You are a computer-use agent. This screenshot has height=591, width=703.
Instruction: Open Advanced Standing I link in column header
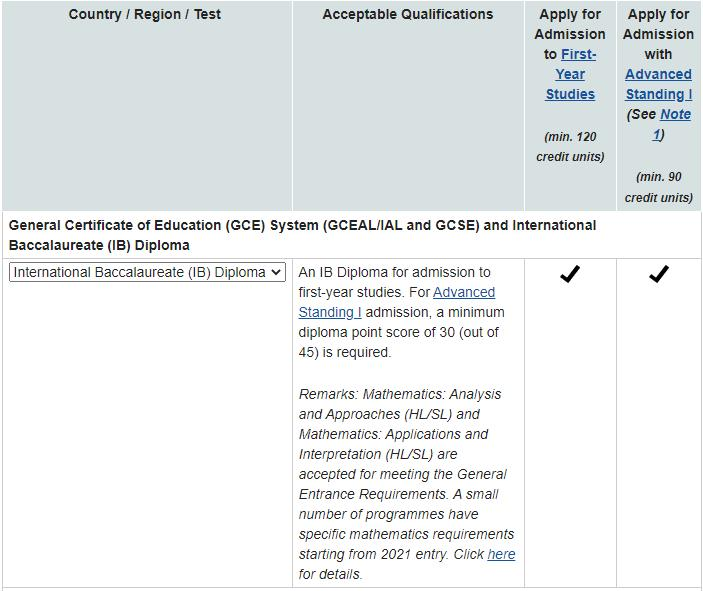658,84
